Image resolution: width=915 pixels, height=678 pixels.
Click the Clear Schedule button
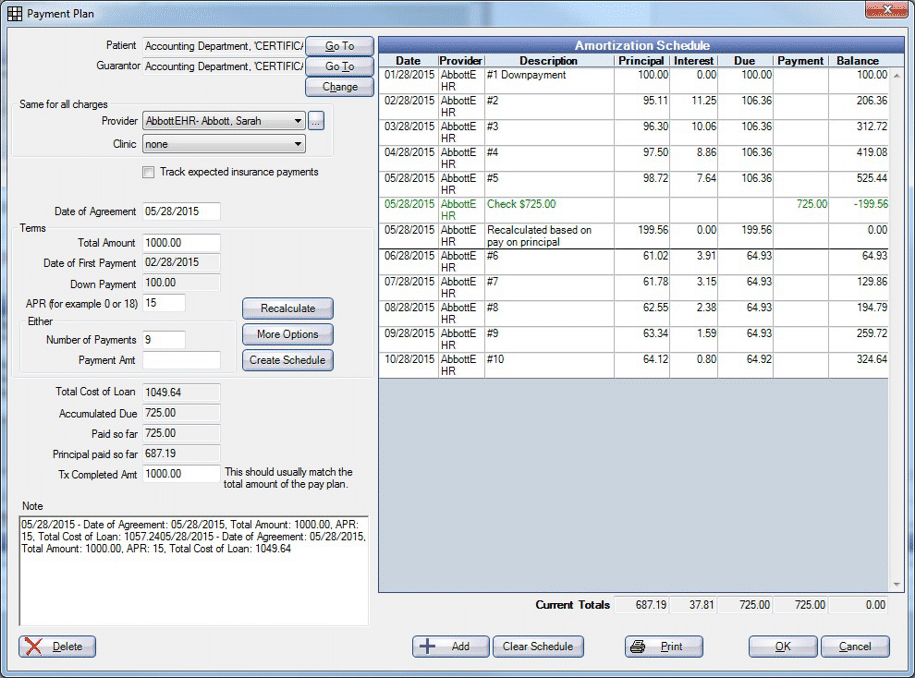tap(538, 646)
